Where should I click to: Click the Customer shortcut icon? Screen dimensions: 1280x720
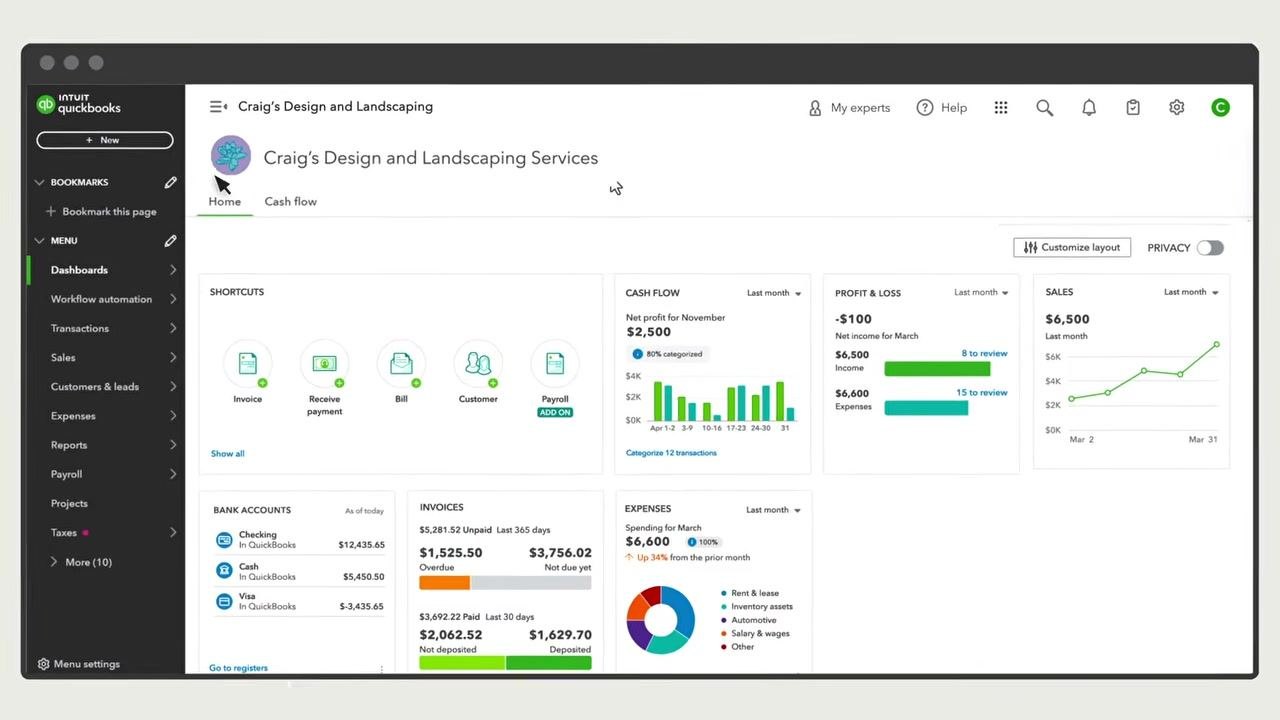point(478,364)
